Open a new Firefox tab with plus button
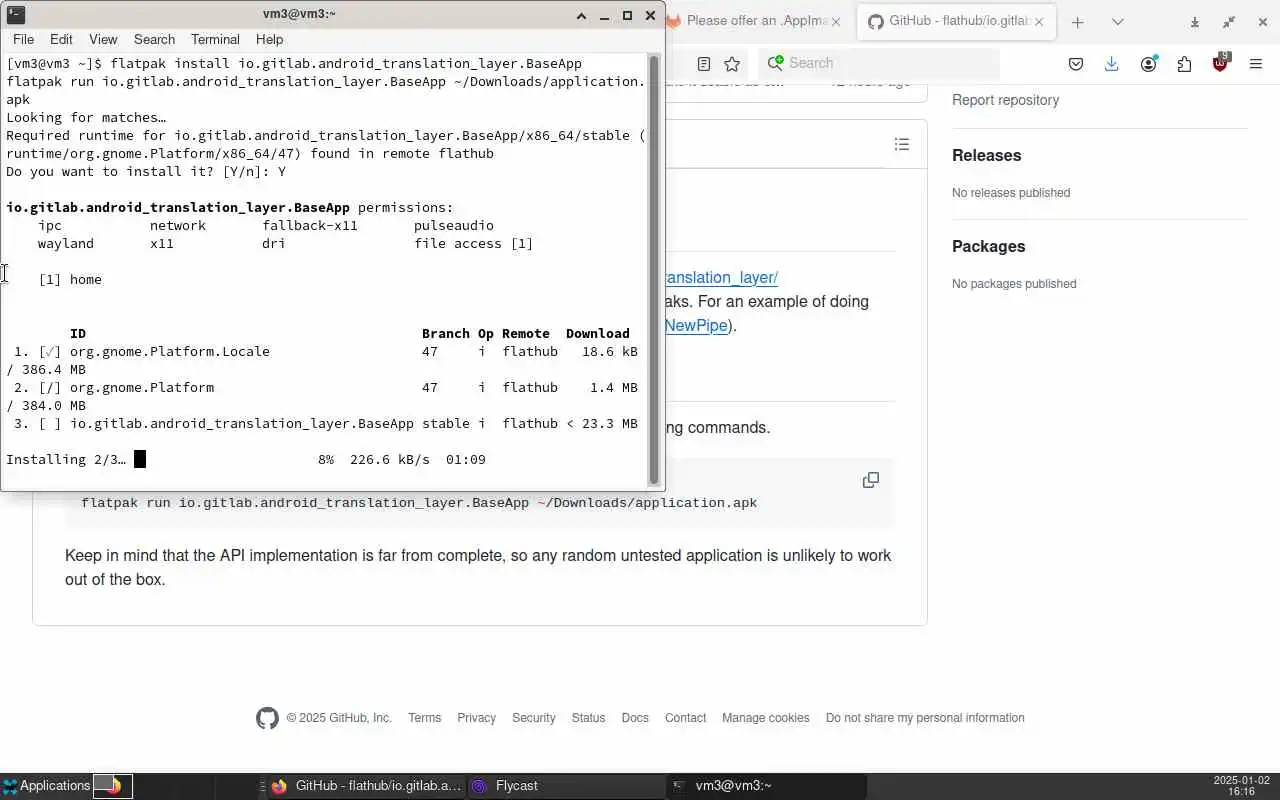 coord(1077,22)
